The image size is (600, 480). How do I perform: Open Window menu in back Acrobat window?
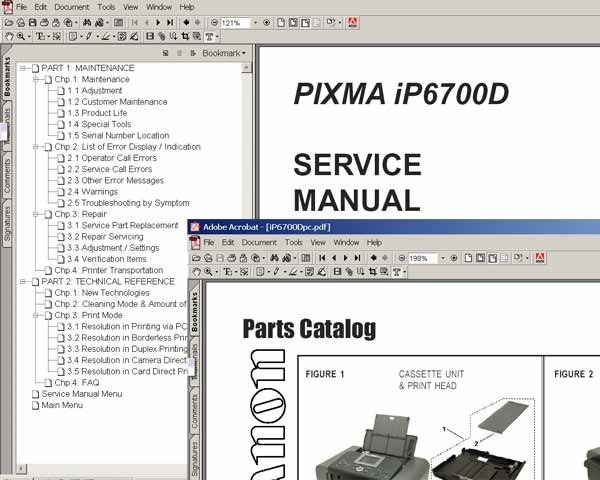[159, 7]
